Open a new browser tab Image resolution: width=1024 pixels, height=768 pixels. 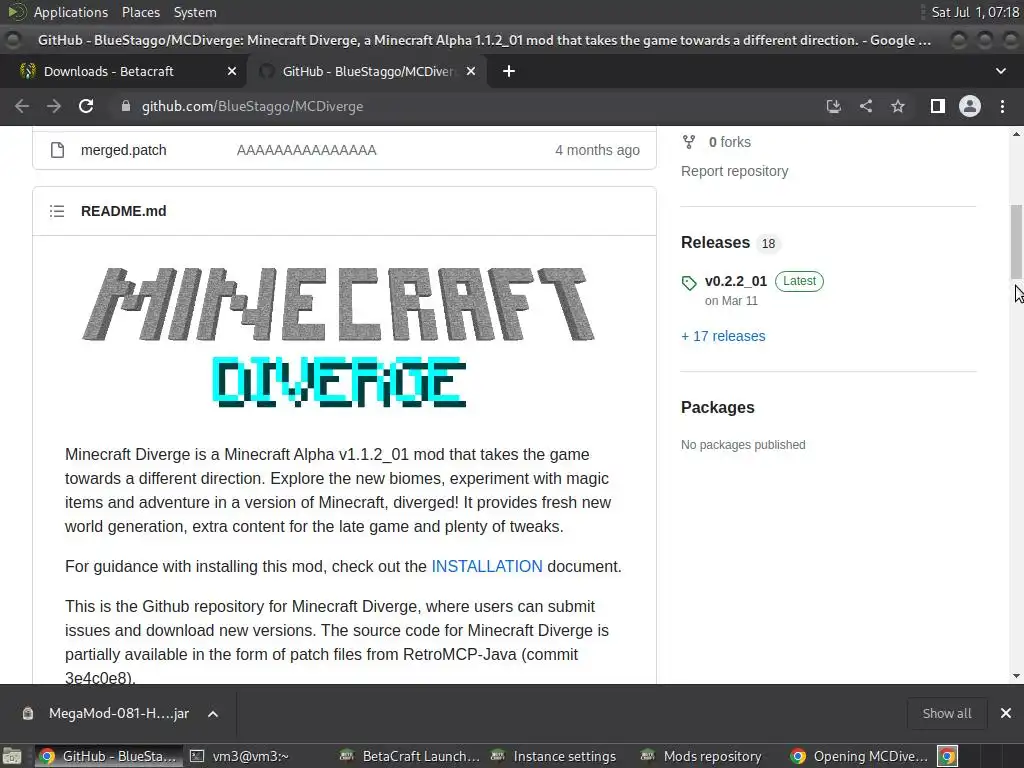[x=509, y=71]
